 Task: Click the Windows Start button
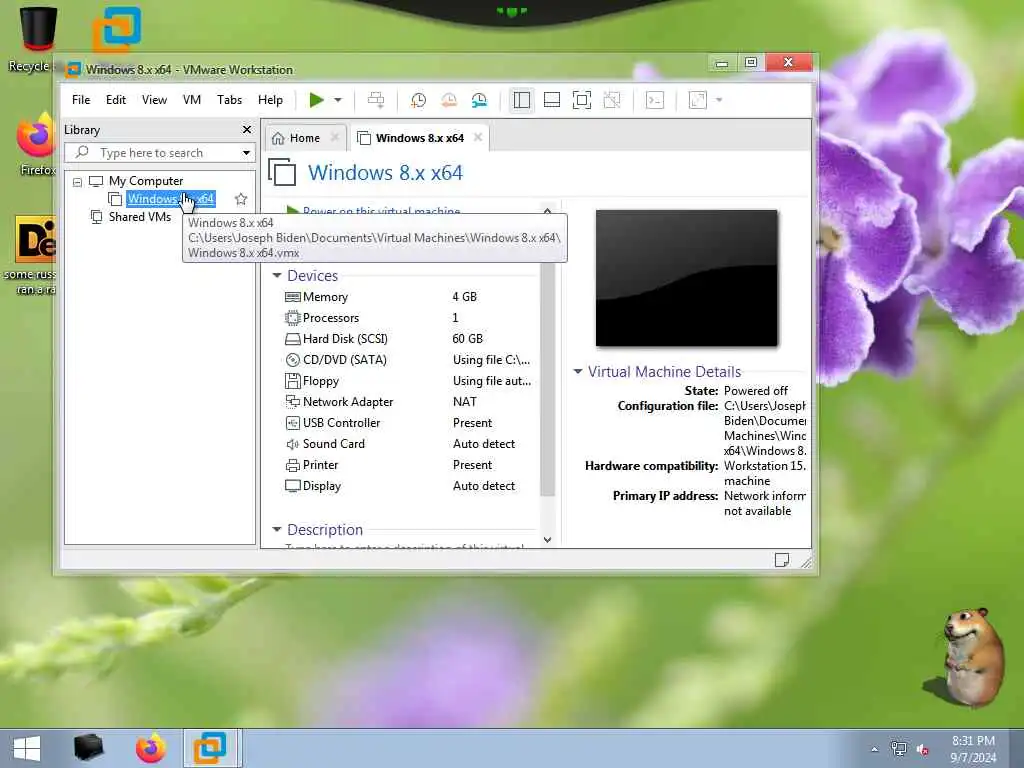[27, 748]
